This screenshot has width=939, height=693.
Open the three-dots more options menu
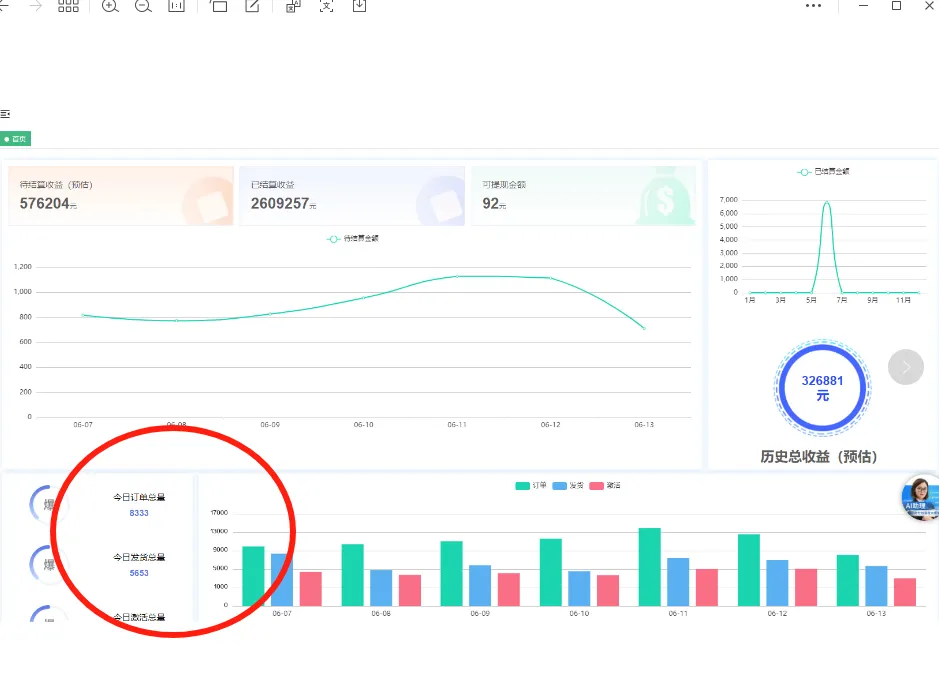[813, 6]
